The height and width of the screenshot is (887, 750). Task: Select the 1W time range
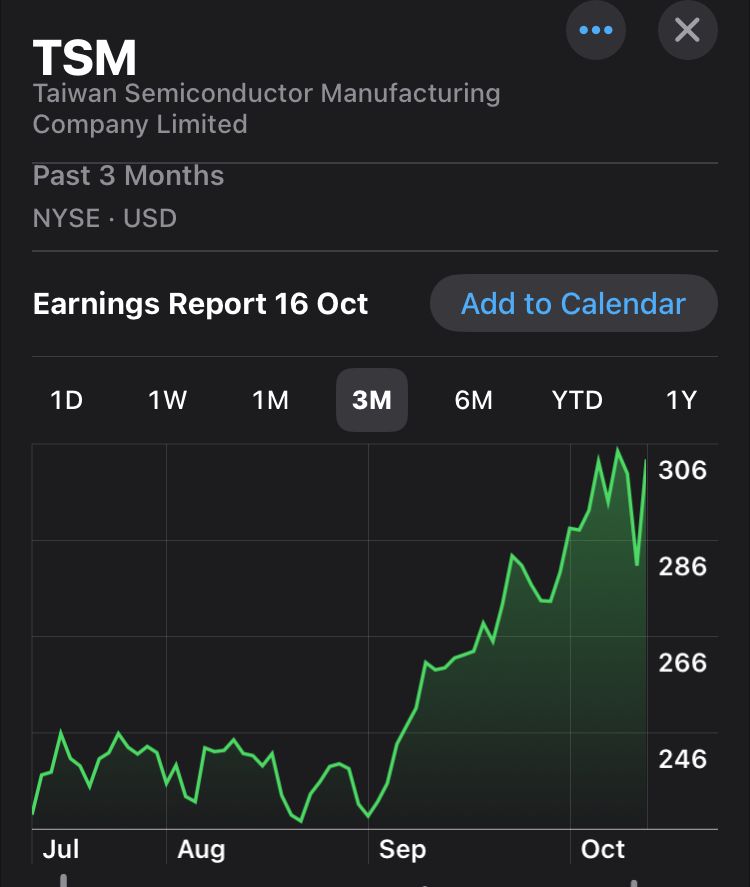tap(168, 401)
